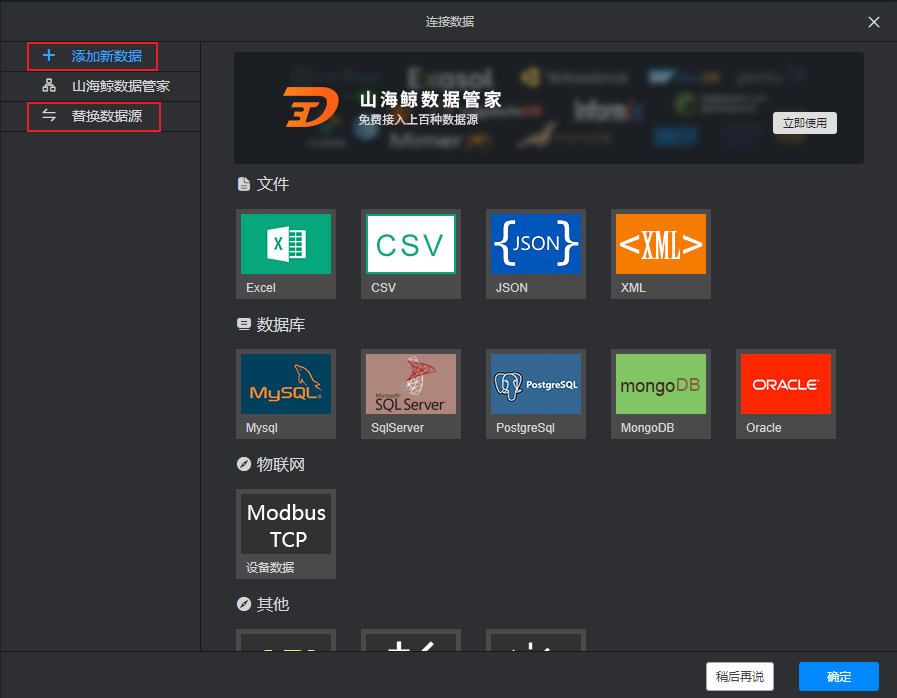Image resolution: width=897 pixels, height=698 pixels.
Task: Click the 文件 section document icon
Action: coord(244,184)
